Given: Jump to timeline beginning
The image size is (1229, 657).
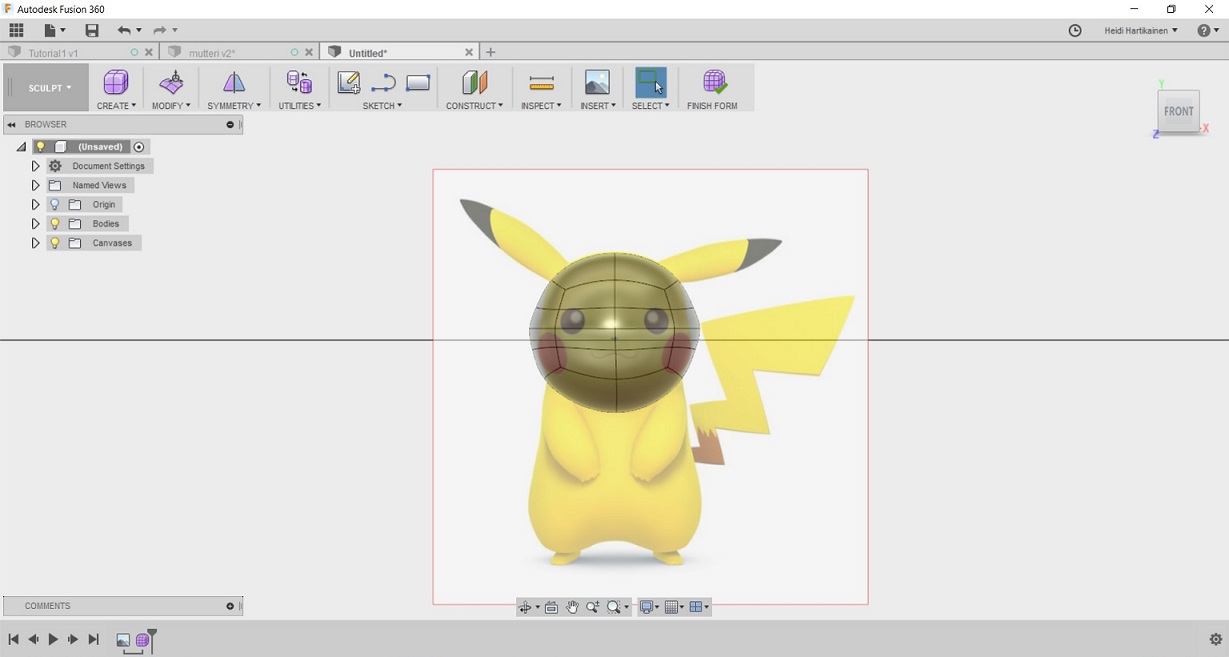Looking at the screenshot, I should click(x=13, y=639).
